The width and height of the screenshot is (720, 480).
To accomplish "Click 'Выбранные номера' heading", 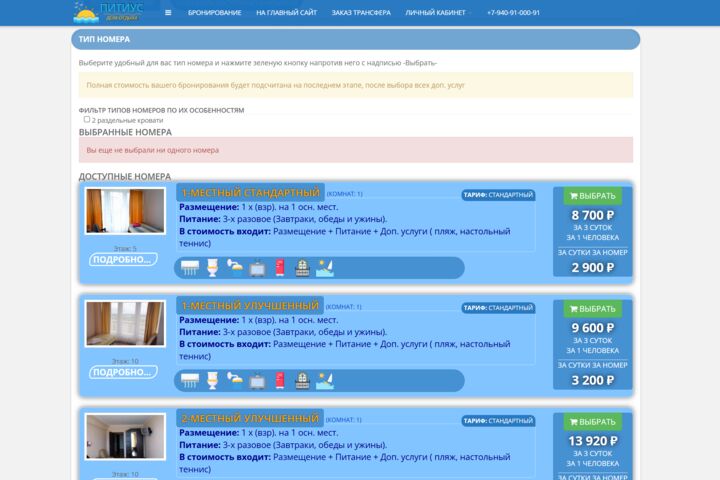I will (125, 132).
